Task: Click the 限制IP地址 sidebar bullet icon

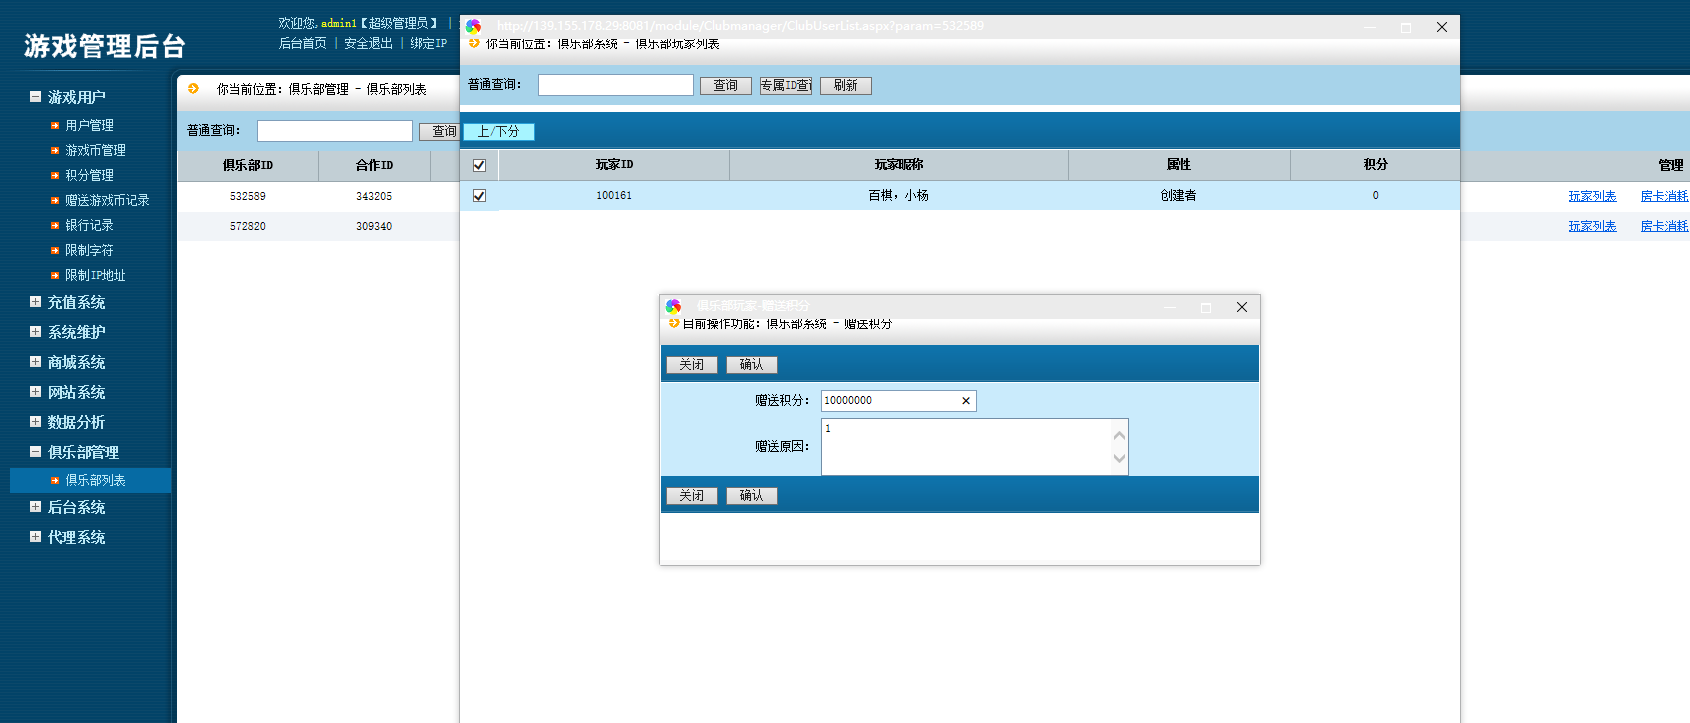Action: [55, 276]
